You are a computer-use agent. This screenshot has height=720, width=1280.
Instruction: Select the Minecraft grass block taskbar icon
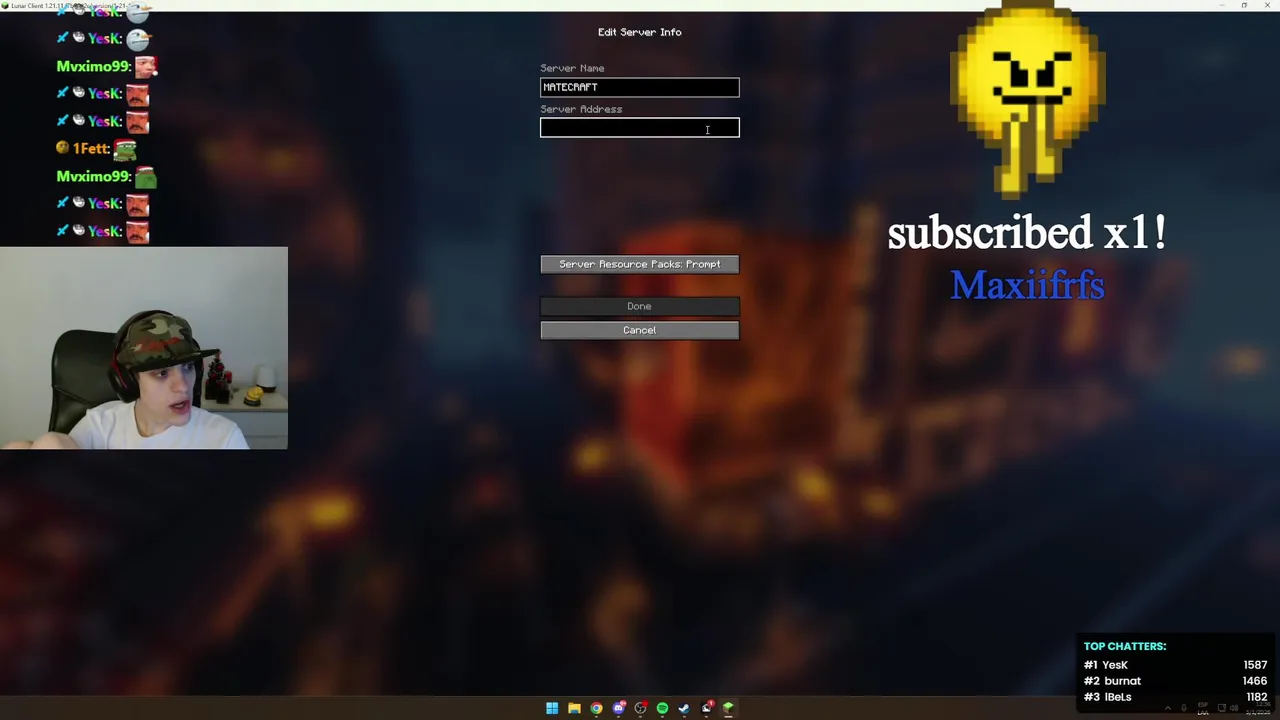click(x=728, y=708)
